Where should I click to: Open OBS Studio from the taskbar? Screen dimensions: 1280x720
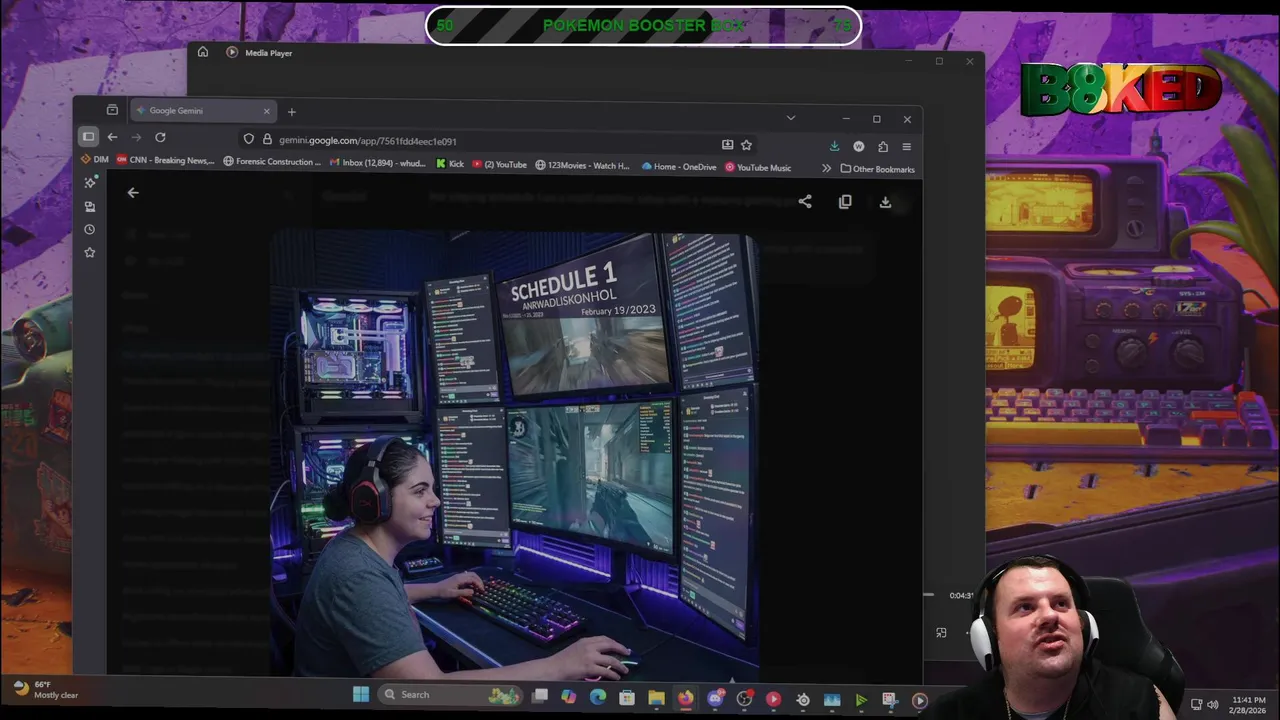click(744, 700)
